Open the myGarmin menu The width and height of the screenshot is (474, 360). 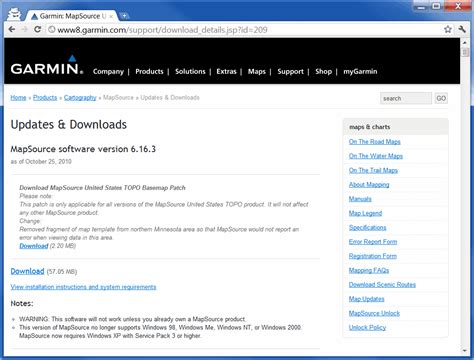pyautogui.click(x=360, y=71)
